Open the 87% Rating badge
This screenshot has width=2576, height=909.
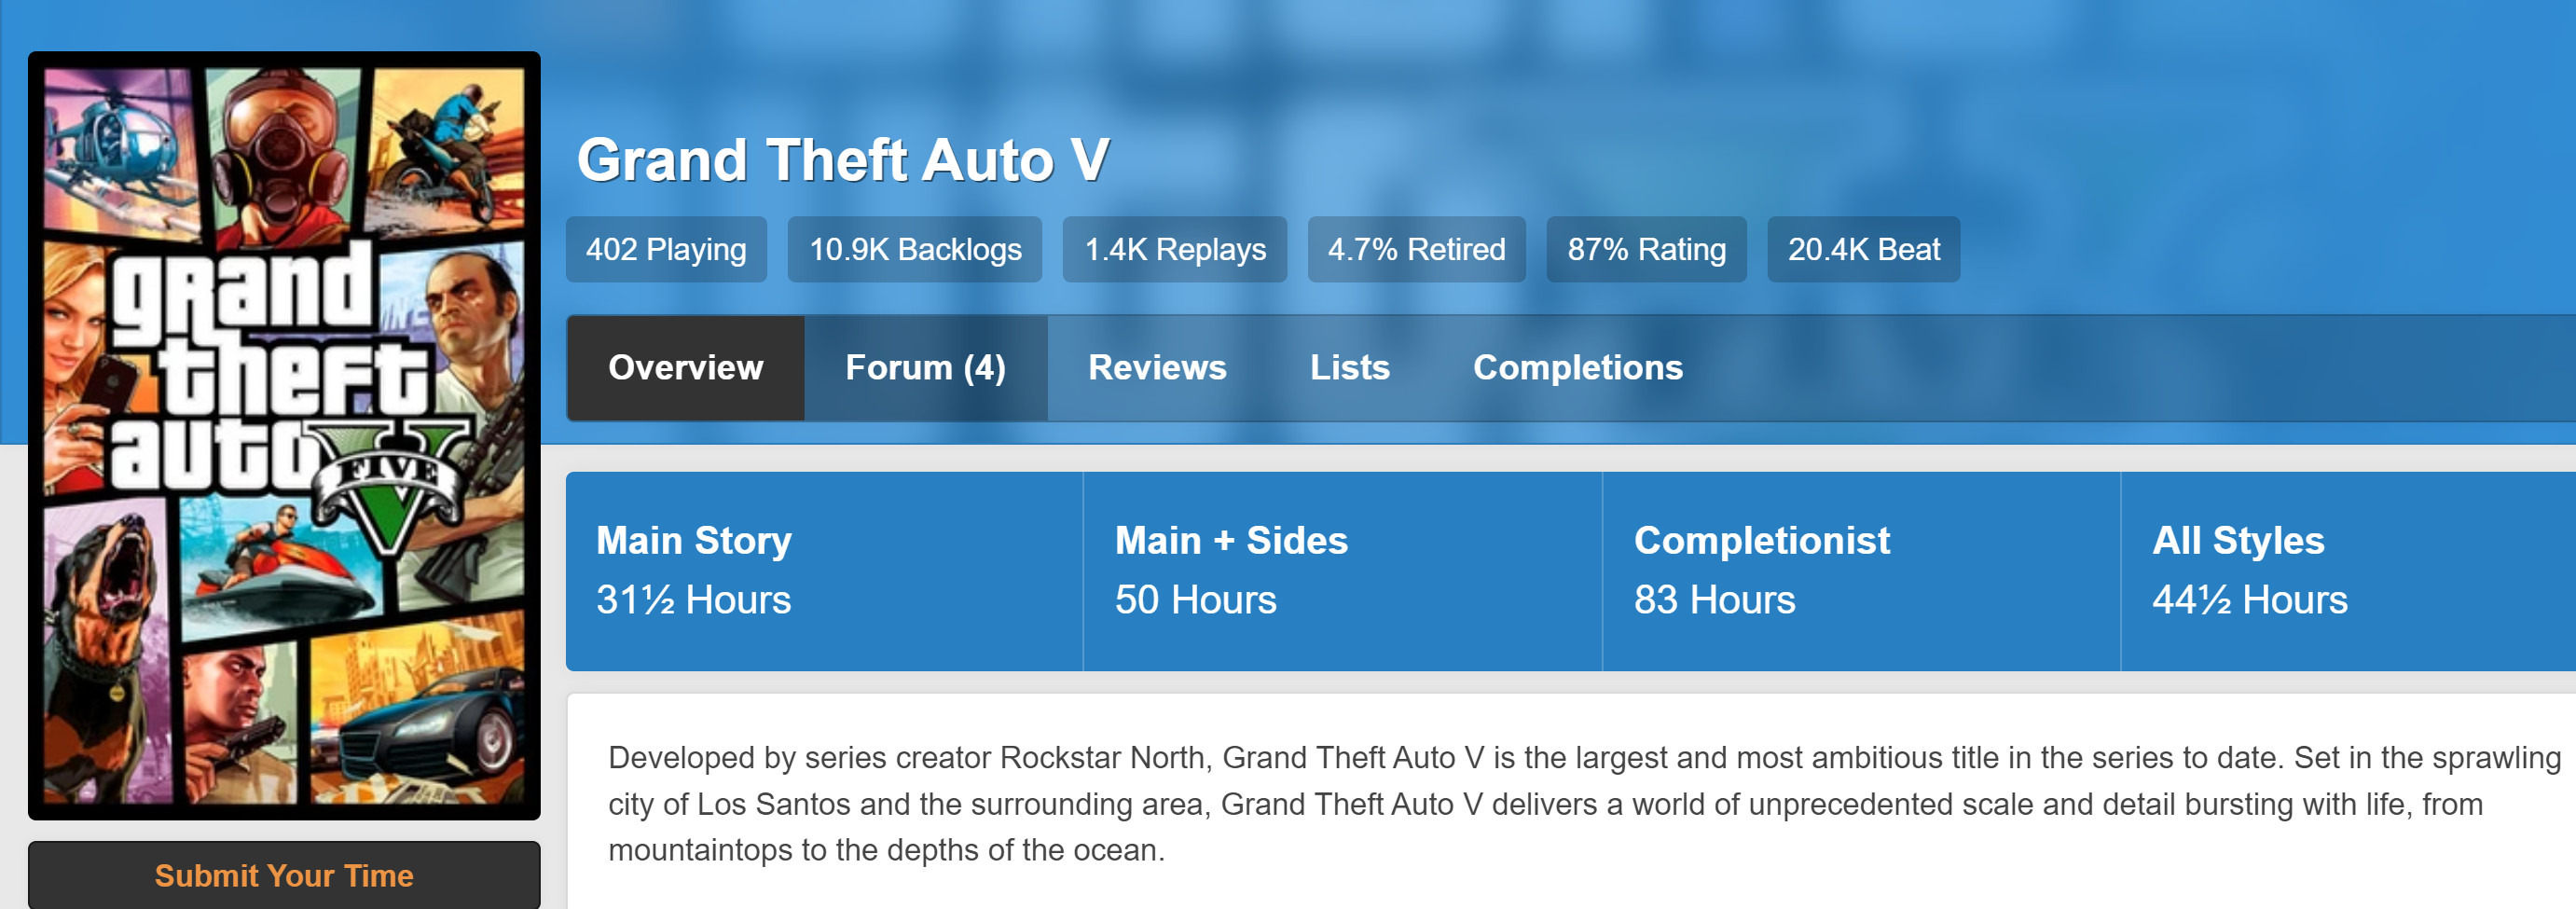click(1645, 249)
